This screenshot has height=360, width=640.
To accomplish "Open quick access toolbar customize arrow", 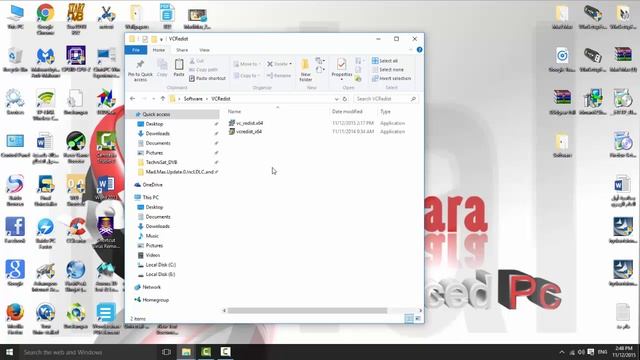I will pyautogui.click(x=161, y=39).
